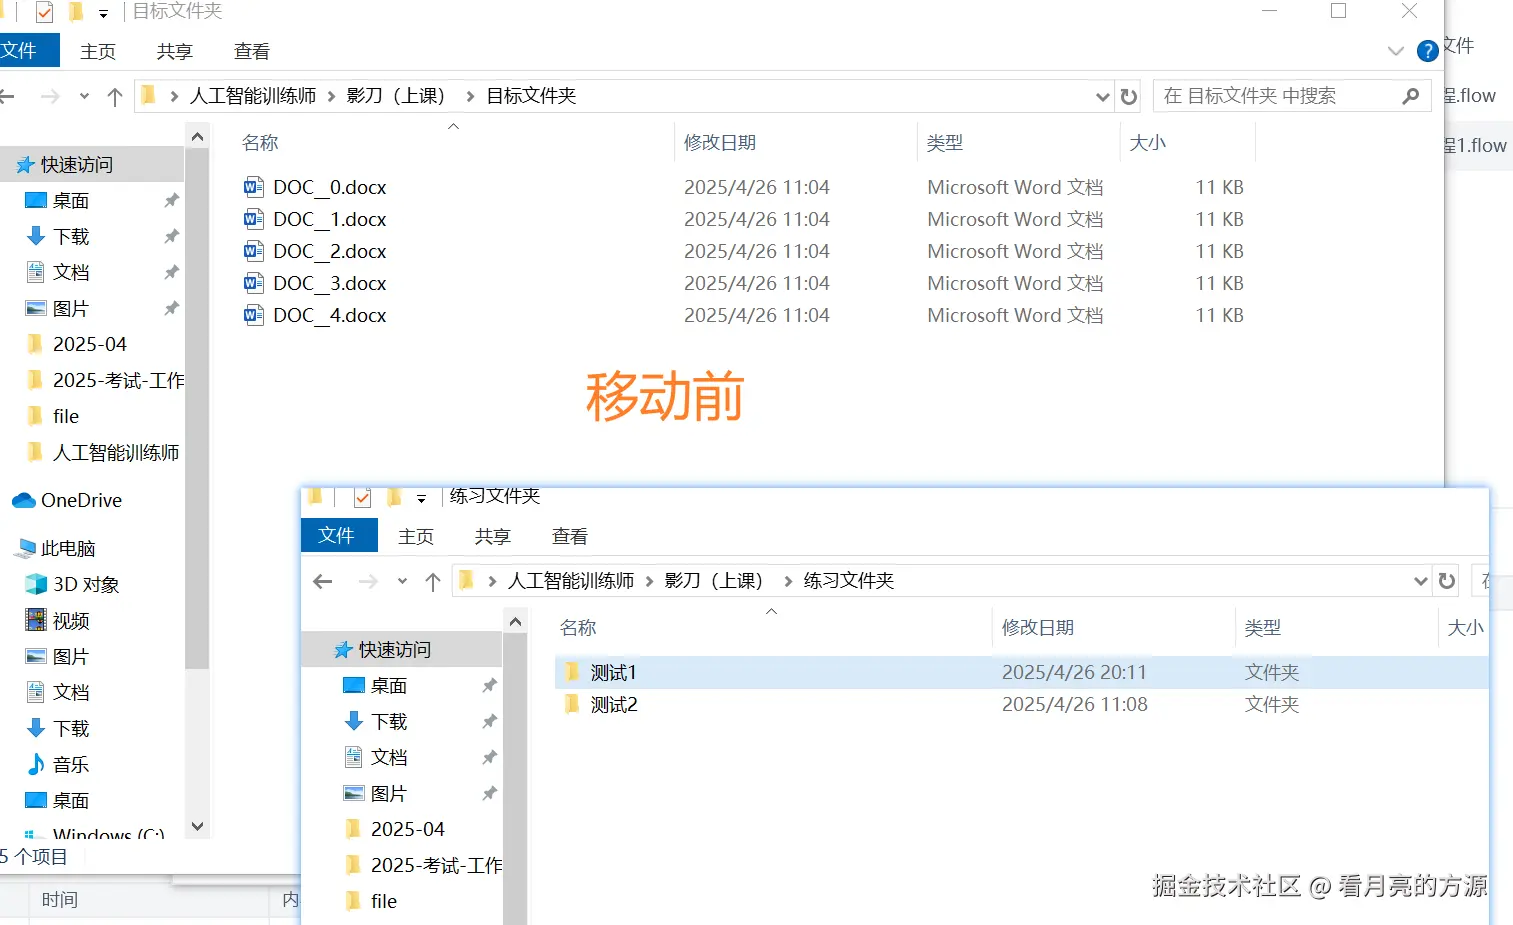Switch to 主页 tab in 目标文件夹 window
The image size is (1513, 925).
[x=98, y=51]
